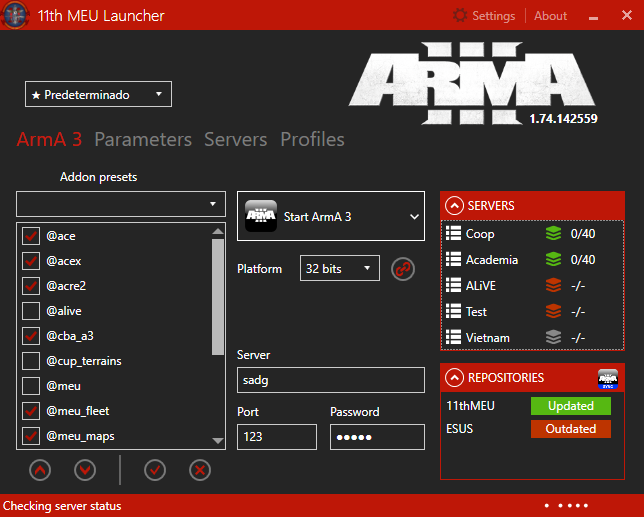Click the Outdated status for ESUS
The width and height of the screenshot is (644, 517).
coord(571,429)
